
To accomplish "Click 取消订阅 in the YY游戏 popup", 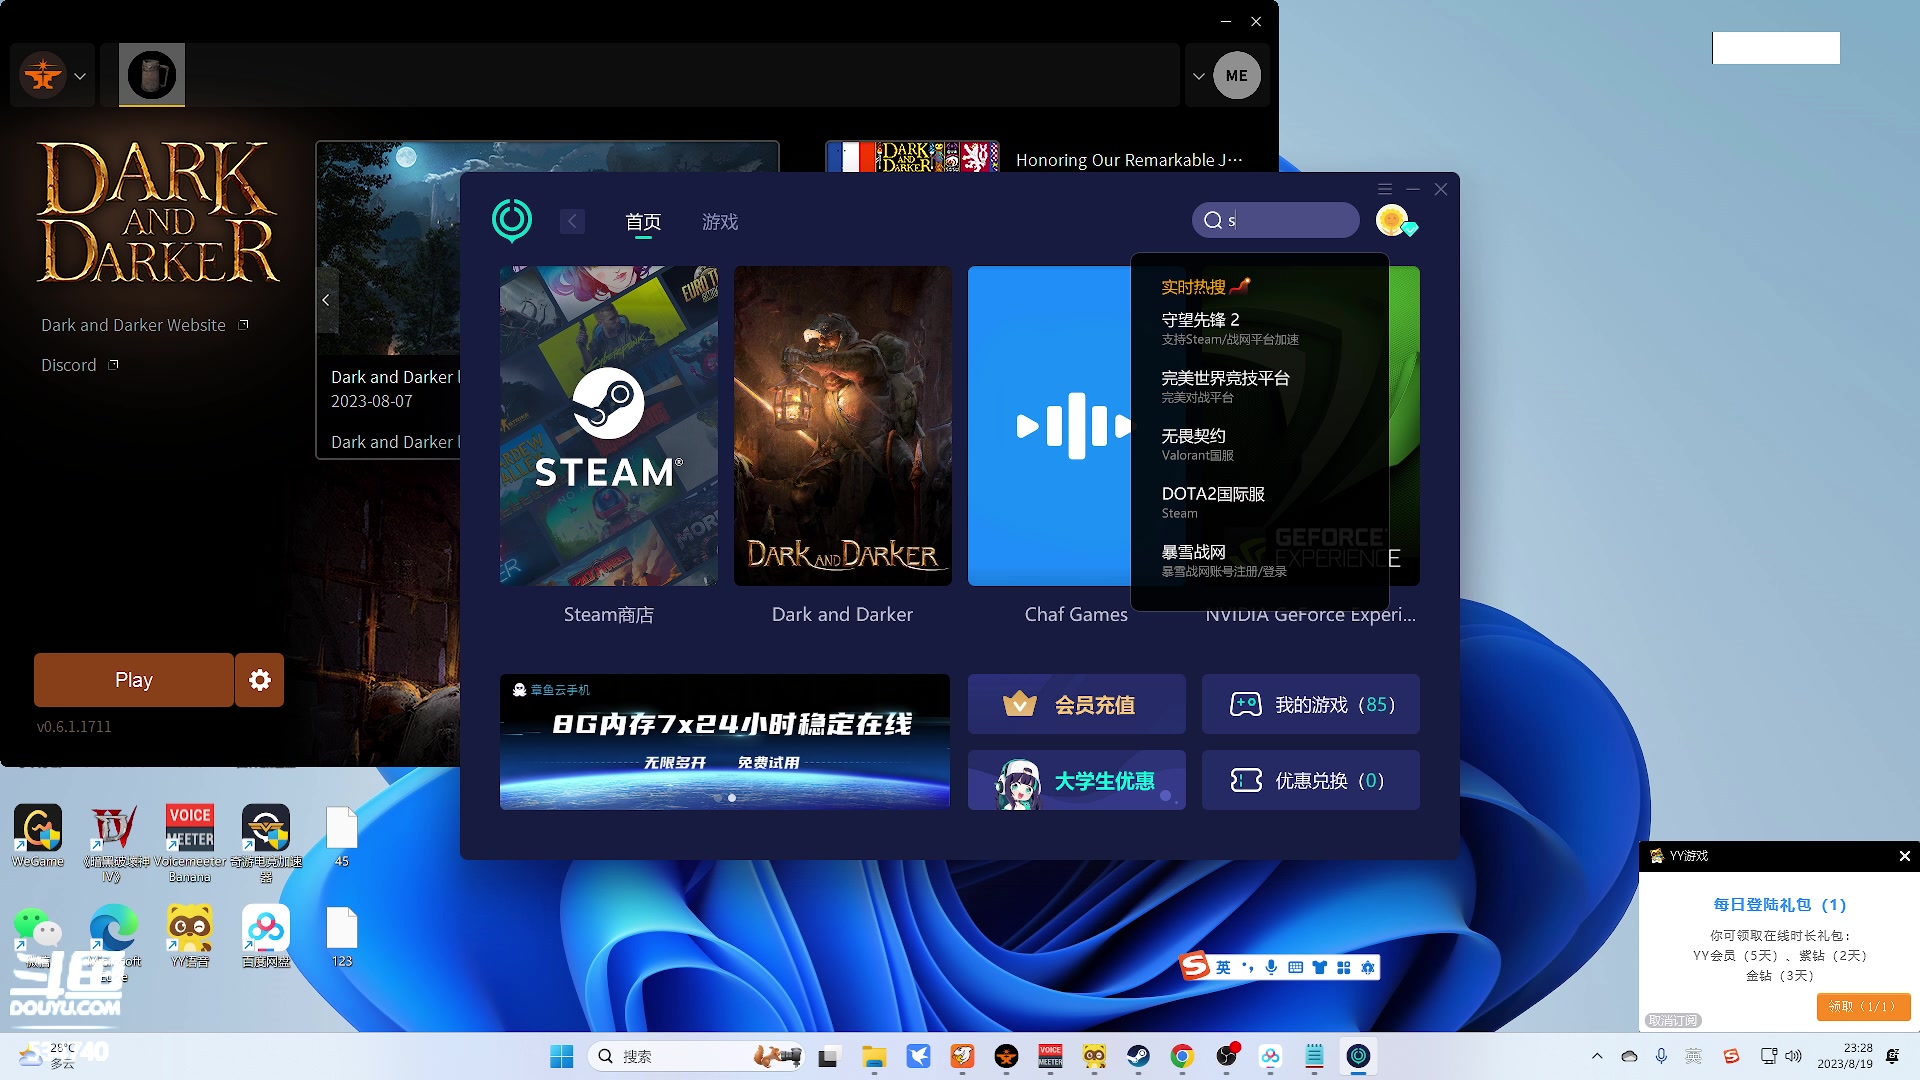I will pyautogui.click(x=1673, y=1021).
